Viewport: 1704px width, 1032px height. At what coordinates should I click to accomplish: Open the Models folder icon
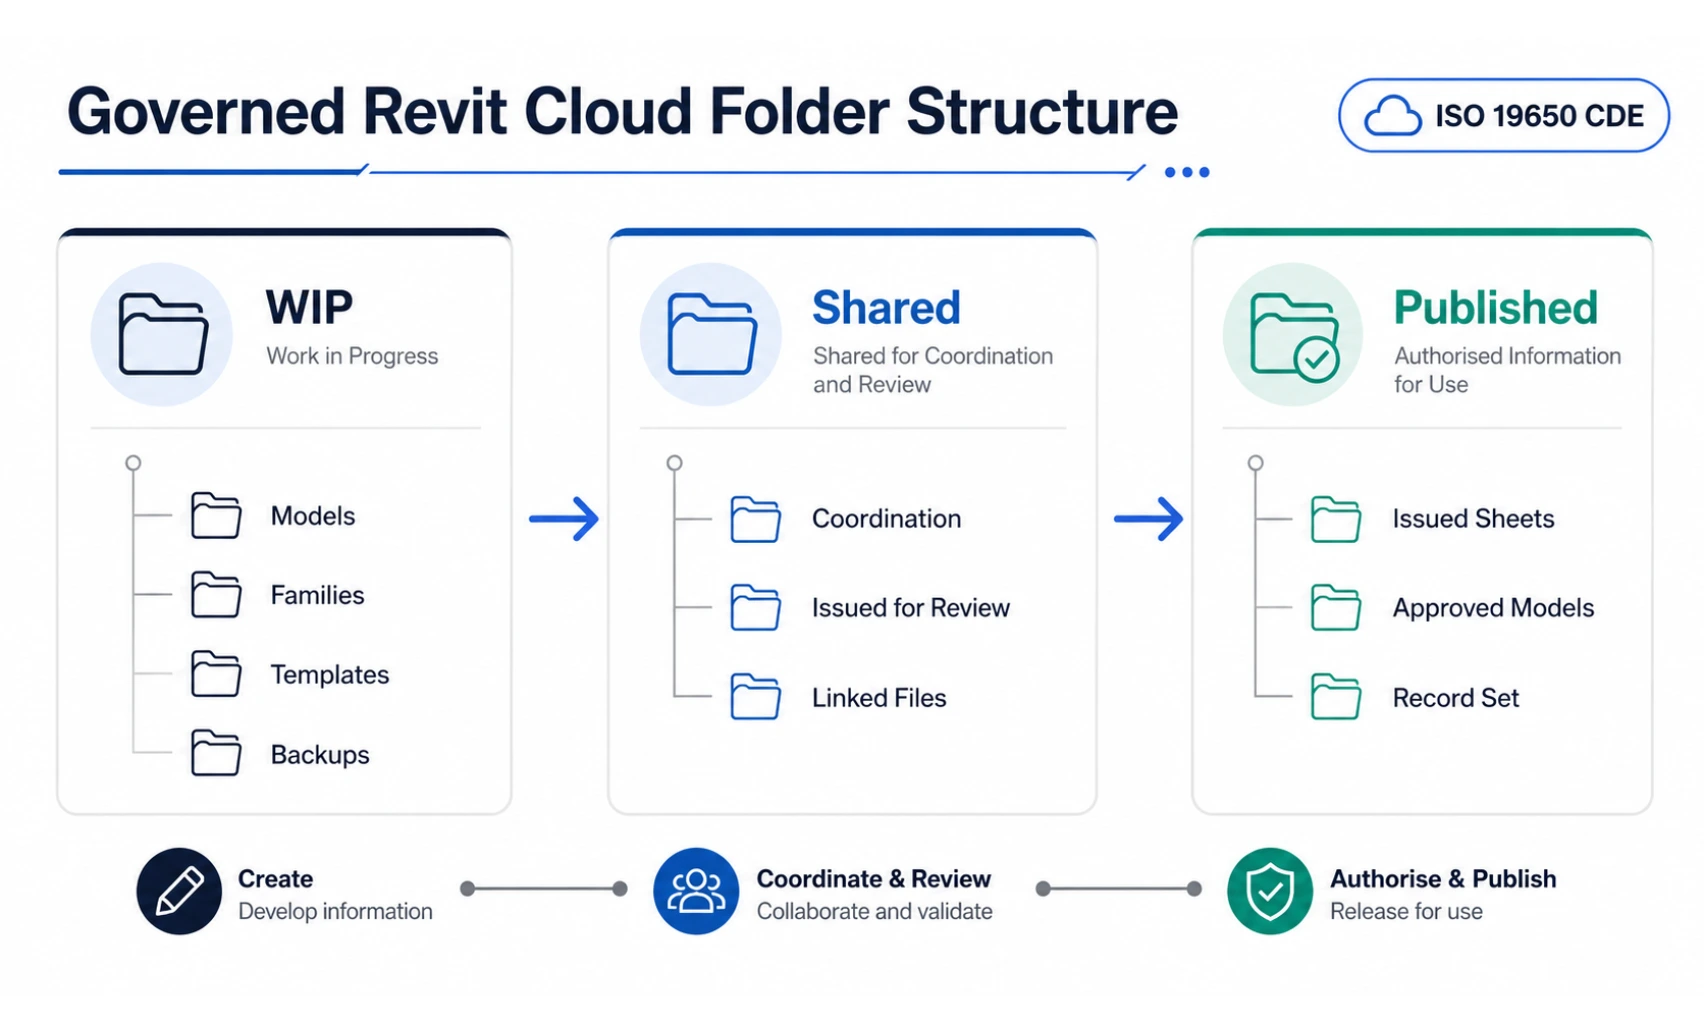click(216, 516)
